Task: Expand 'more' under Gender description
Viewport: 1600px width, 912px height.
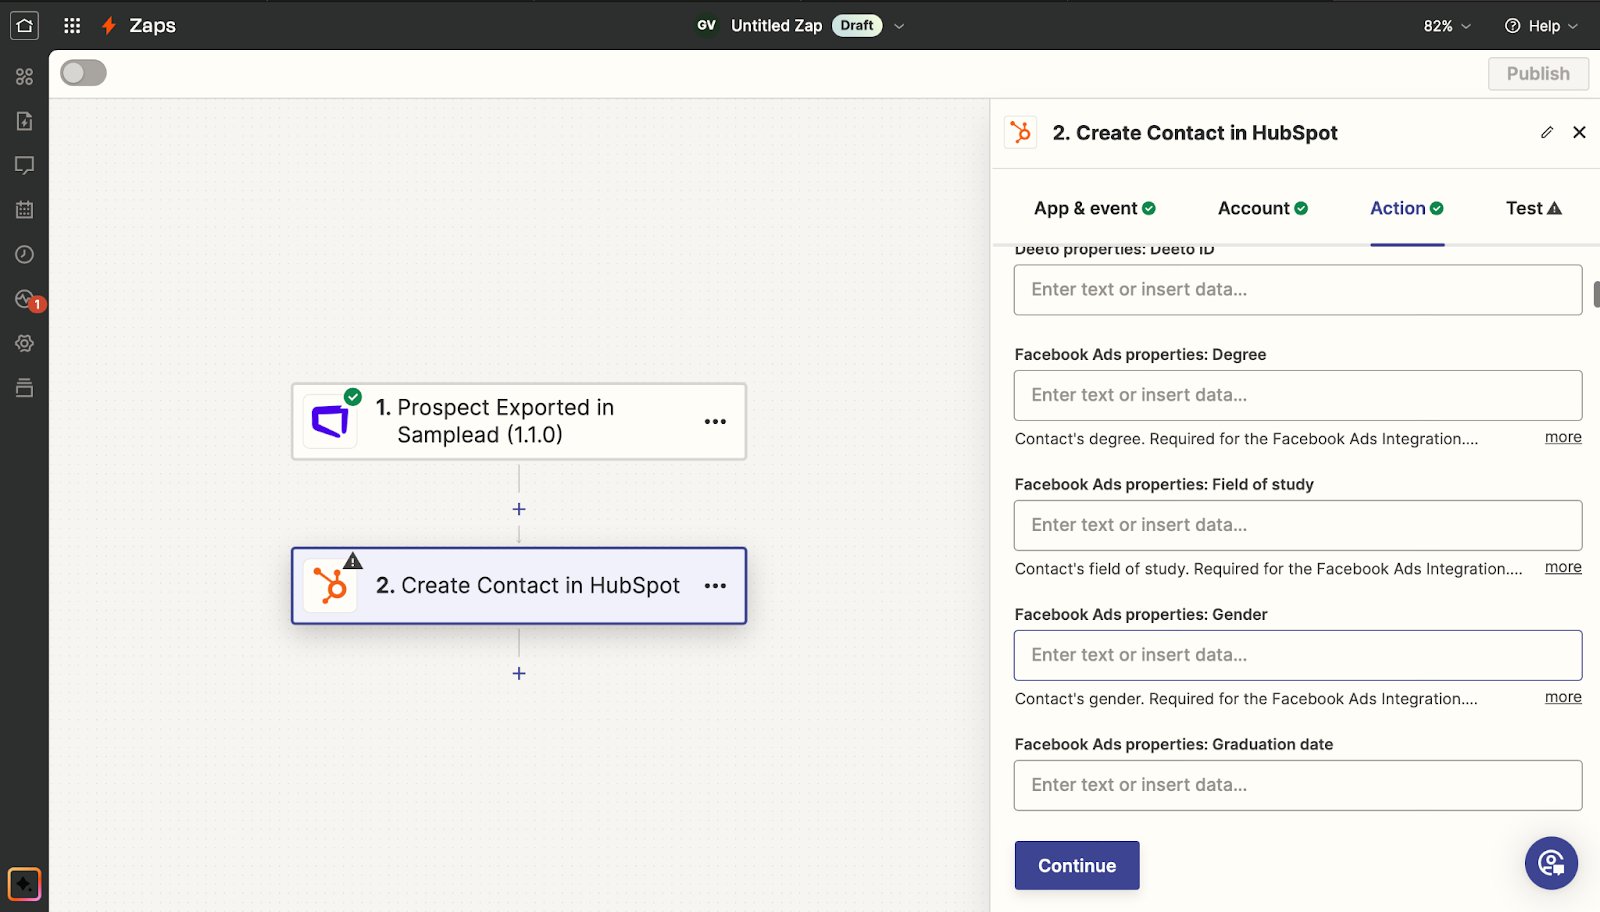Action: [1563, 697]
